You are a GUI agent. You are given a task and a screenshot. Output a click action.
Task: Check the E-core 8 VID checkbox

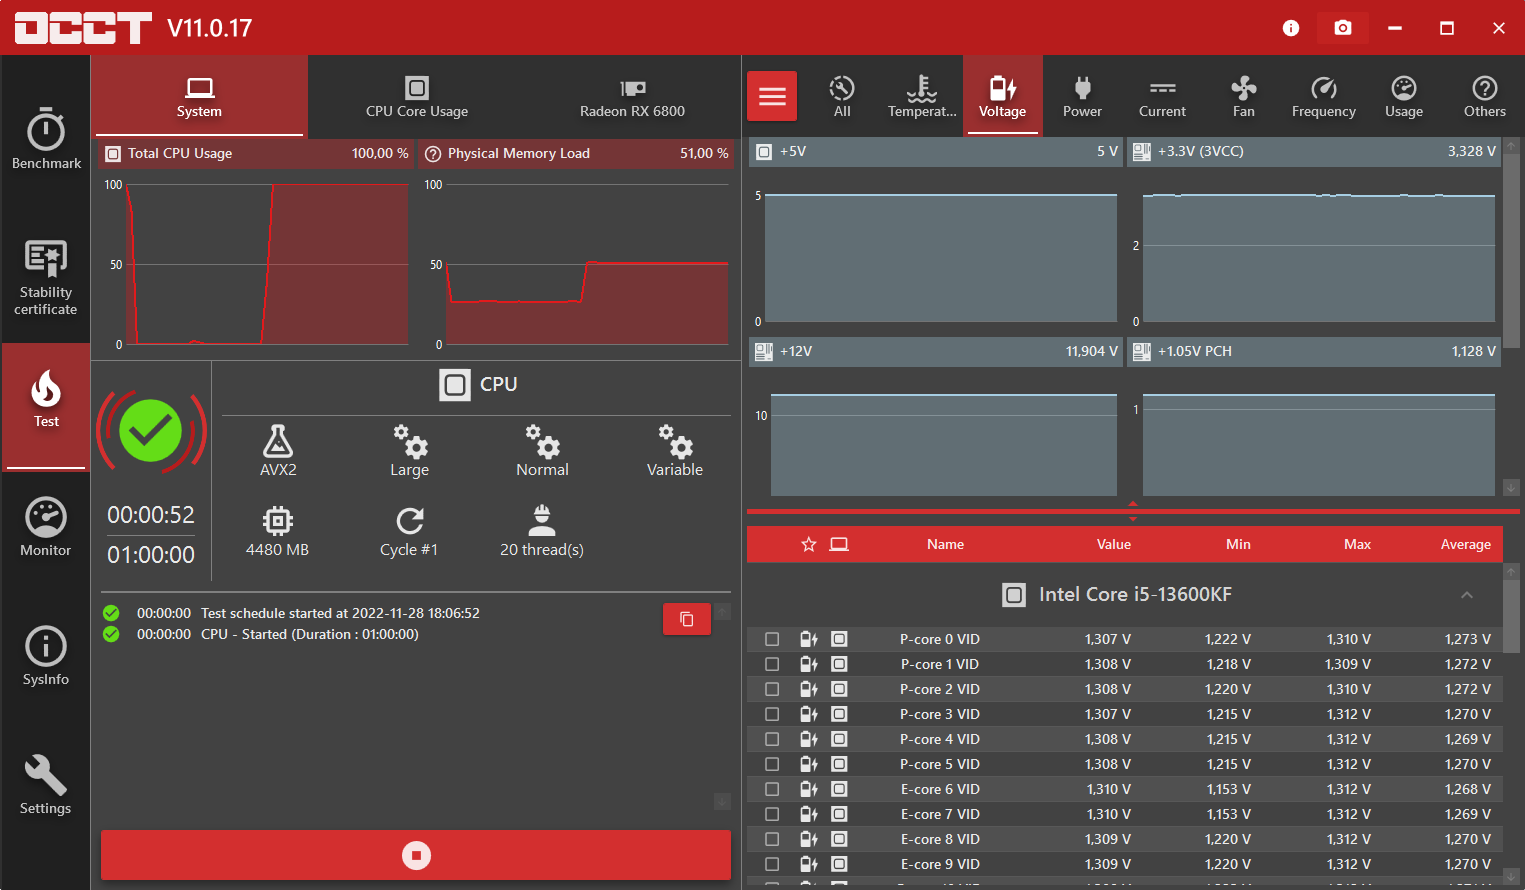pyautogui.click(x=772, y=839)
